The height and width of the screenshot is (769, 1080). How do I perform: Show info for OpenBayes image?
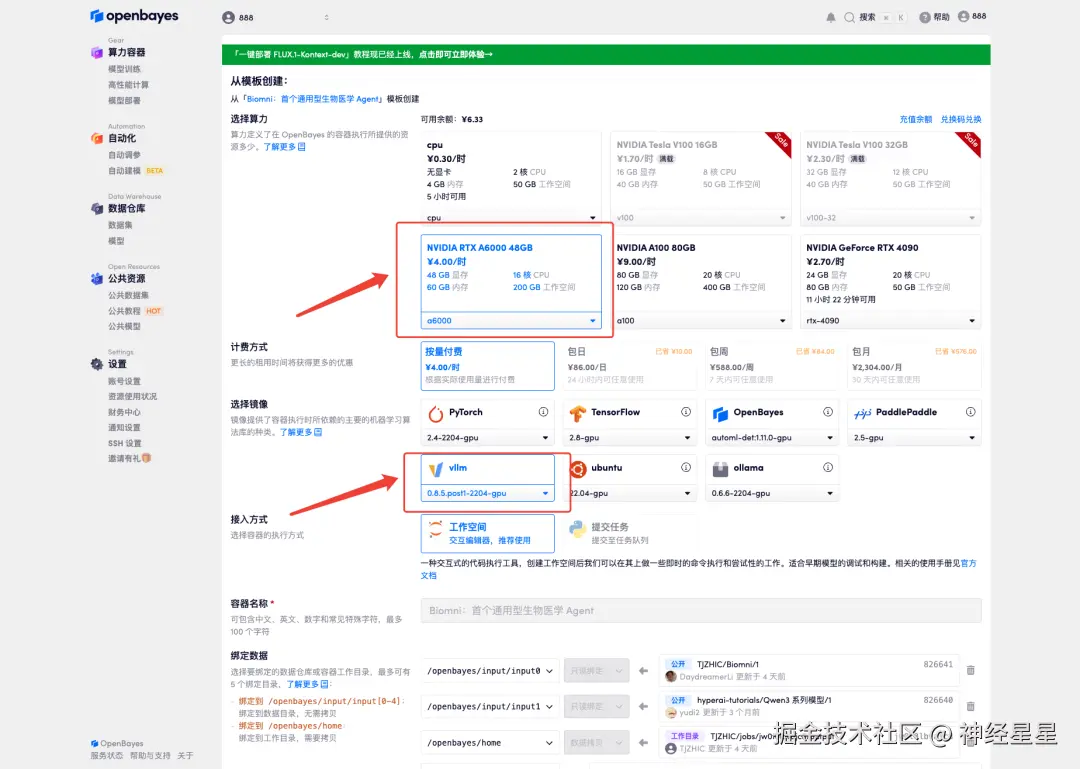(x=828, y=412)
